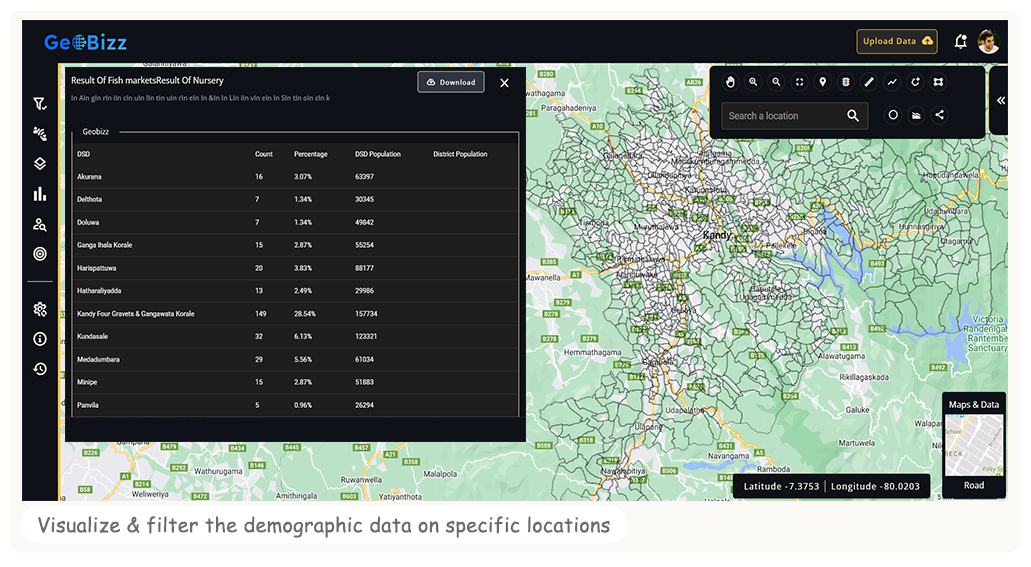The width and height of the screenshot is (1031, 567).
Task: Click the Maps & Data label
Action: 974,405
